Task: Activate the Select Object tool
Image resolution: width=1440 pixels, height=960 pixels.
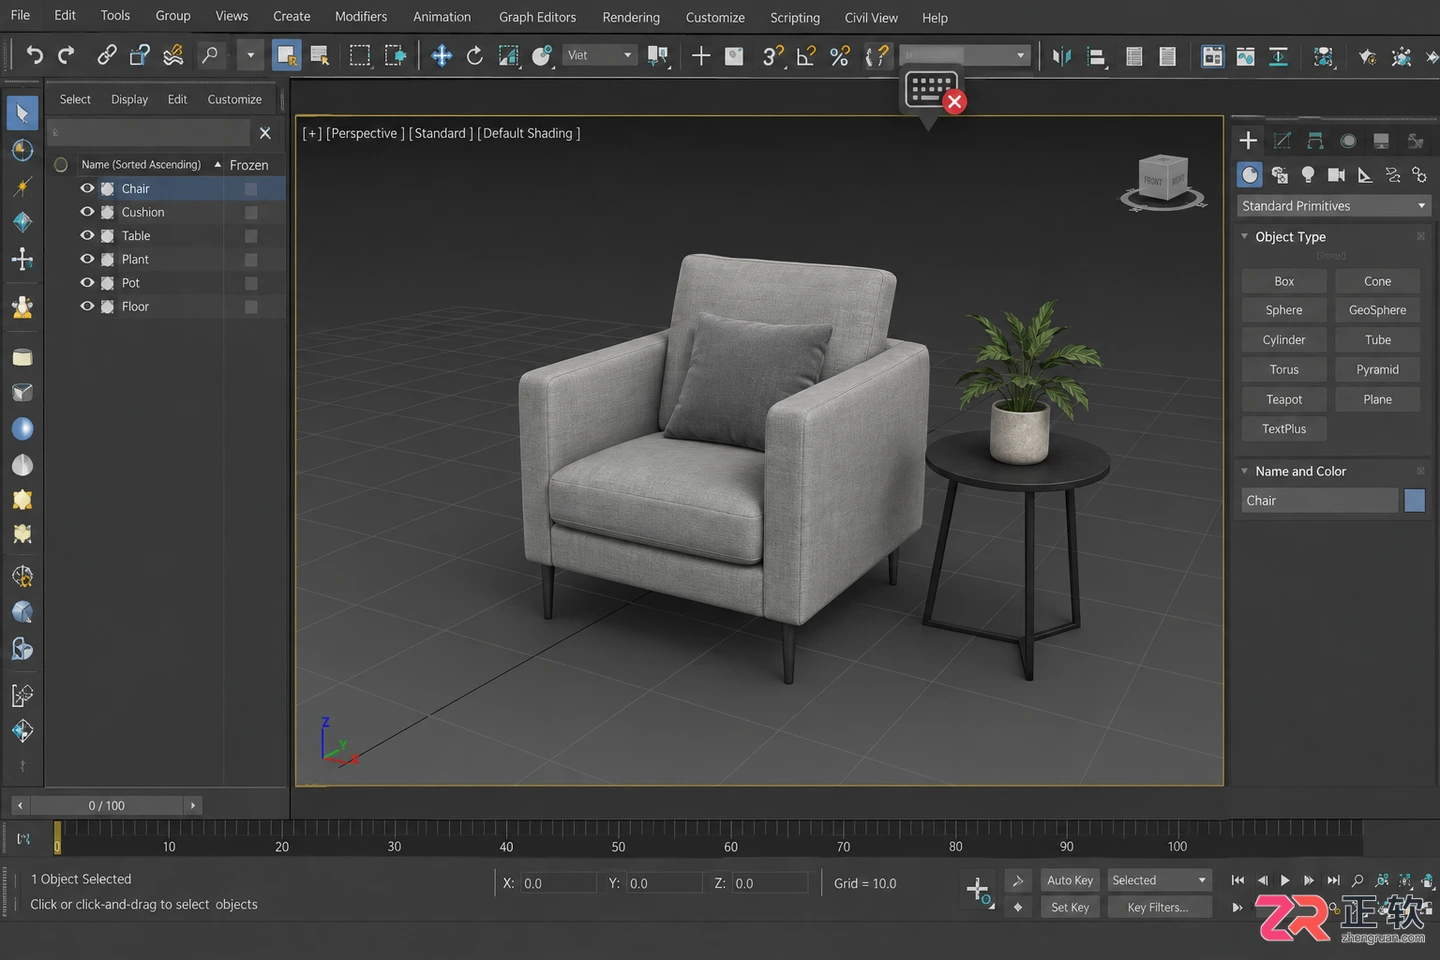Action: point(286,55)
